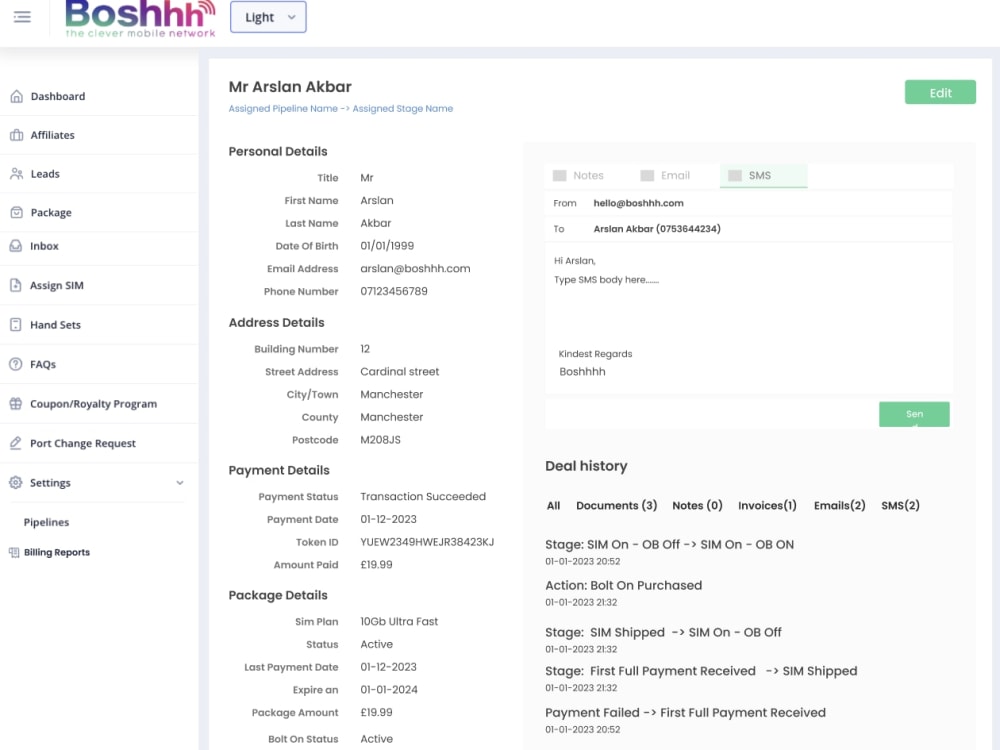Click the Affiliates briefcase icon
1000x750 pixels.
pyautogui.click(x=17, y=135)
